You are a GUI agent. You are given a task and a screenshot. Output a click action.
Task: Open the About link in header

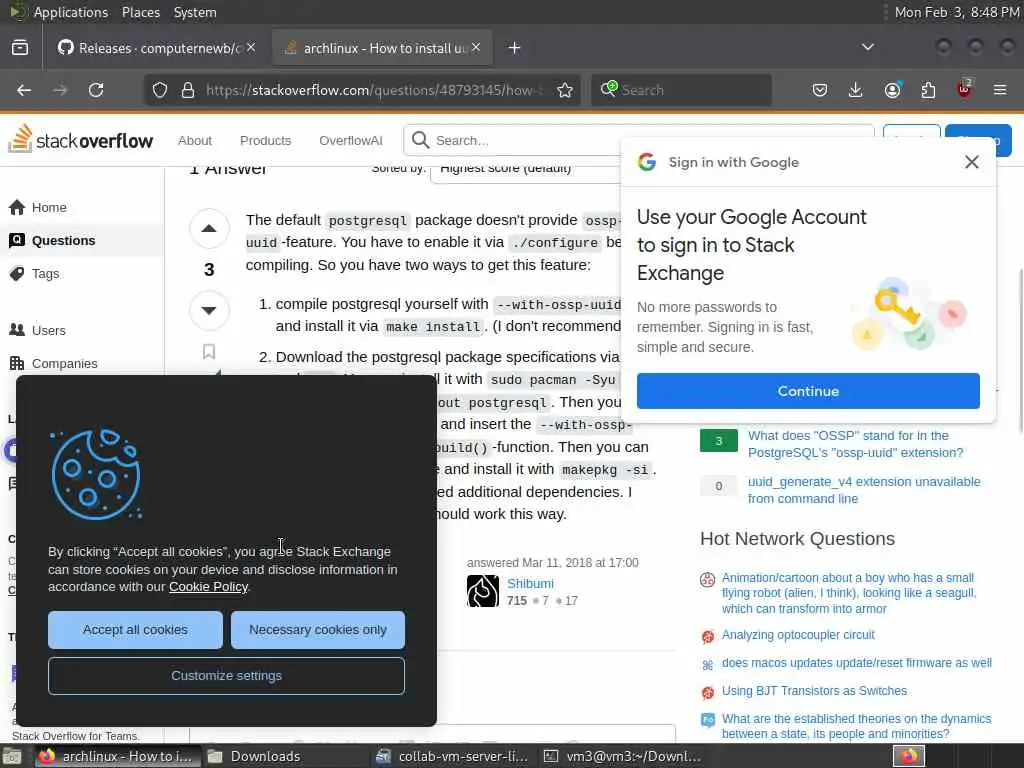195,140
